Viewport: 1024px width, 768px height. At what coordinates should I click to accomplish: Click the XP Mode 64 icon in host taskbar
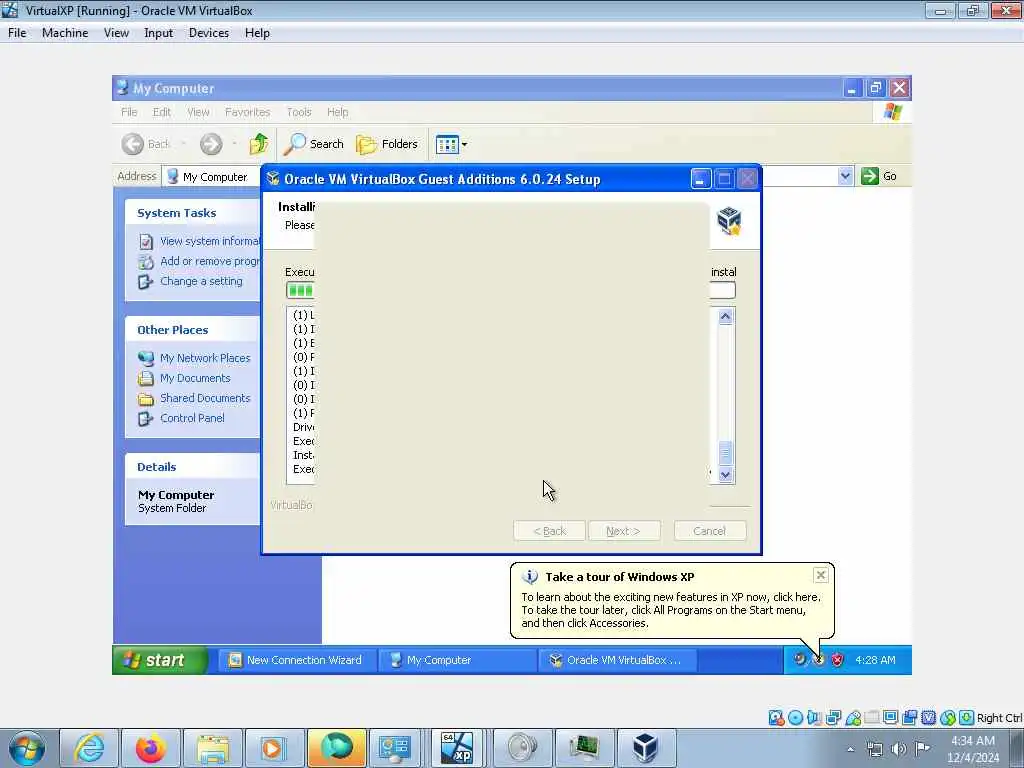coord(456,748)
